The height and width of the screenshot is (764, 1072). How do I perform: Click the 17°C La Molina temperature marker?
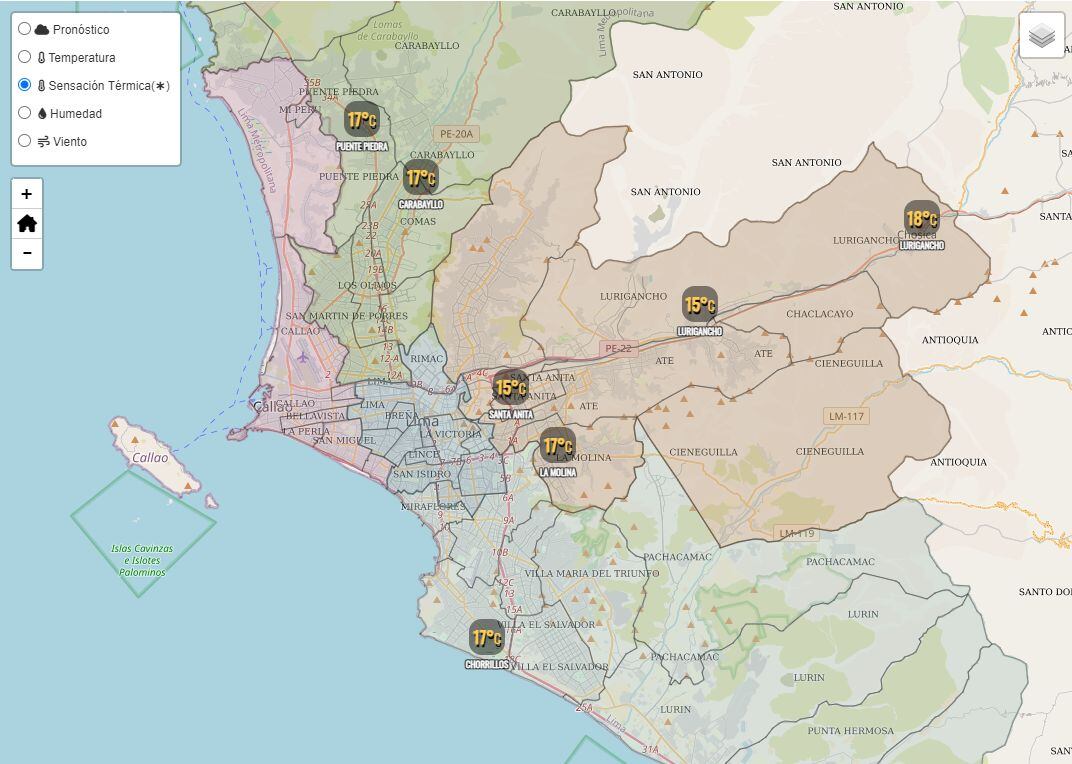(557, 444)
